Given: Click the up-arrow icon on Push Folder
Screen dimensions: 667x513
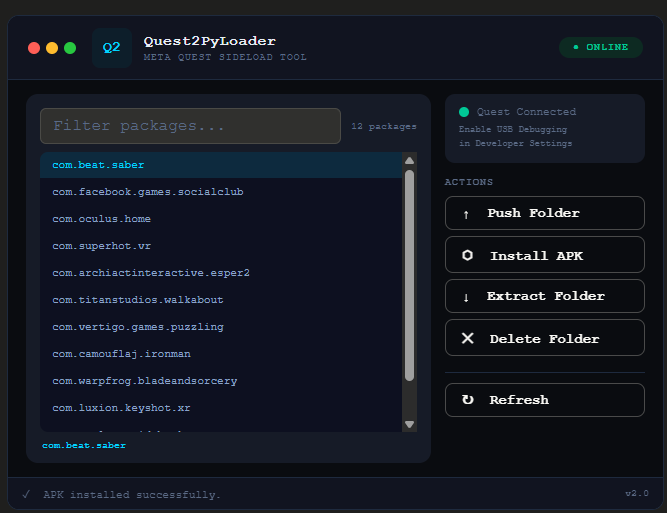Looking at the screenshot, I should pyautogui.click(x=466, y=214).
